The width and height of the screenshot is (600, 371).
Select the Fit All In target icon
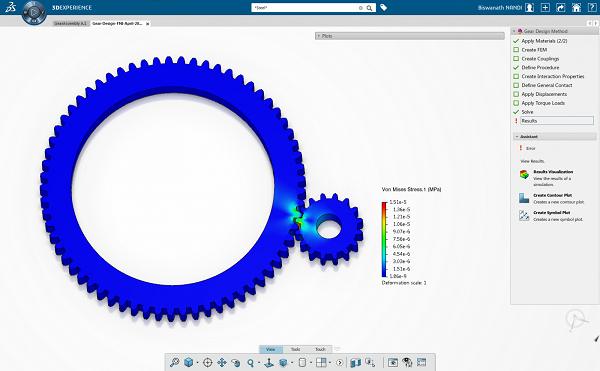pos(207,362)
